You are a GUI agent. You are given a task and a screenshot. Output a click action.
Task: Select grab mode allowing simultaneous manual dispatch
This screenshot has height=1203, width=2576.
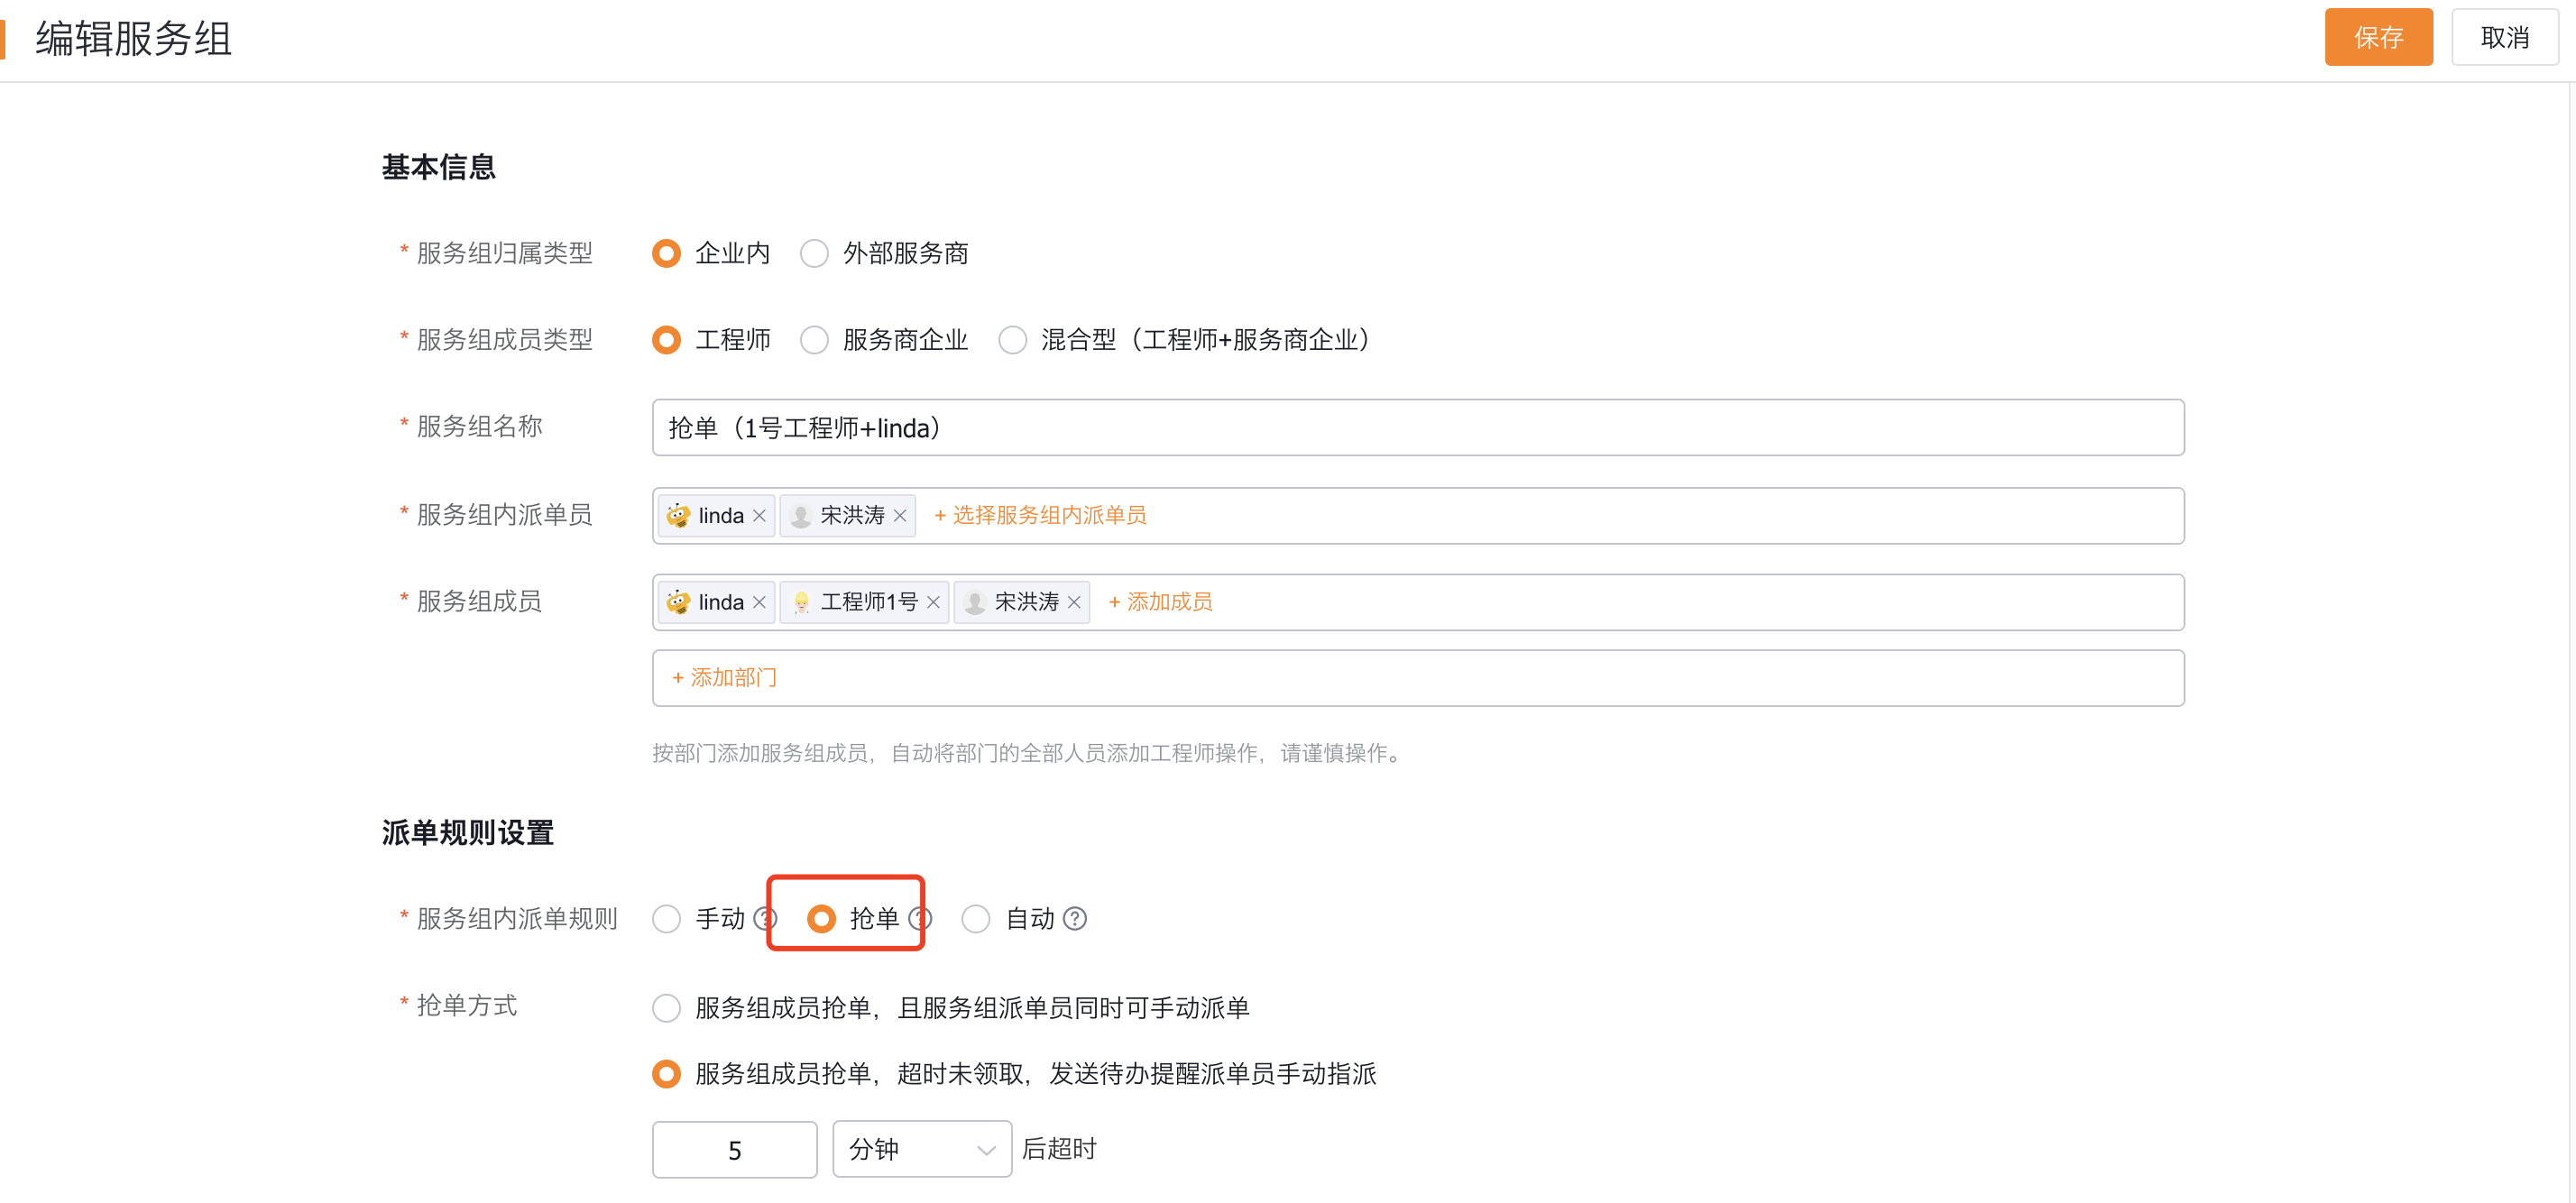click(666, 1007)
